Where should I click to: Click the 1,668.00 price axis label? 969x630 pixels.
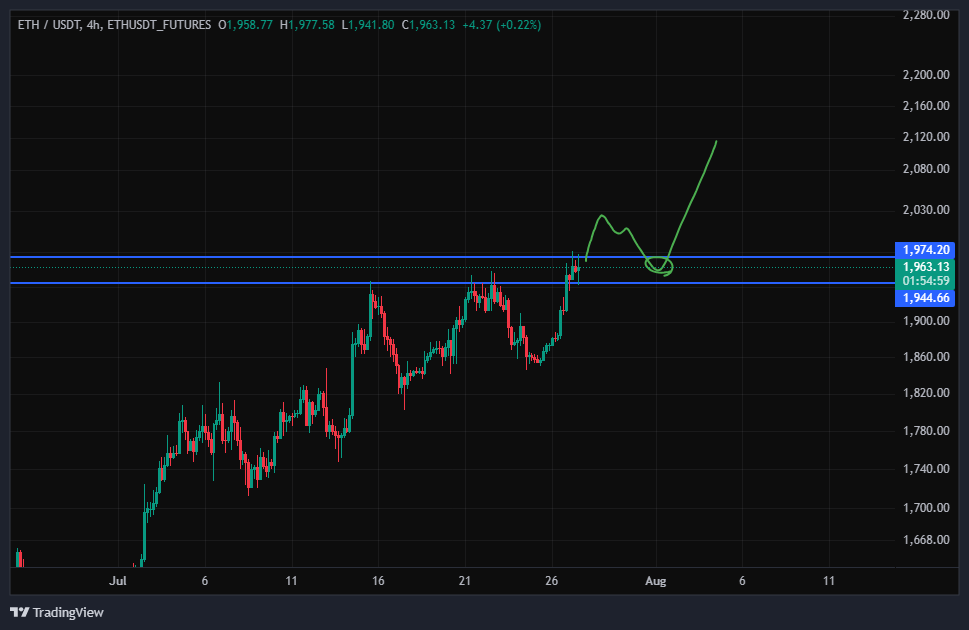tap(926, 540)
